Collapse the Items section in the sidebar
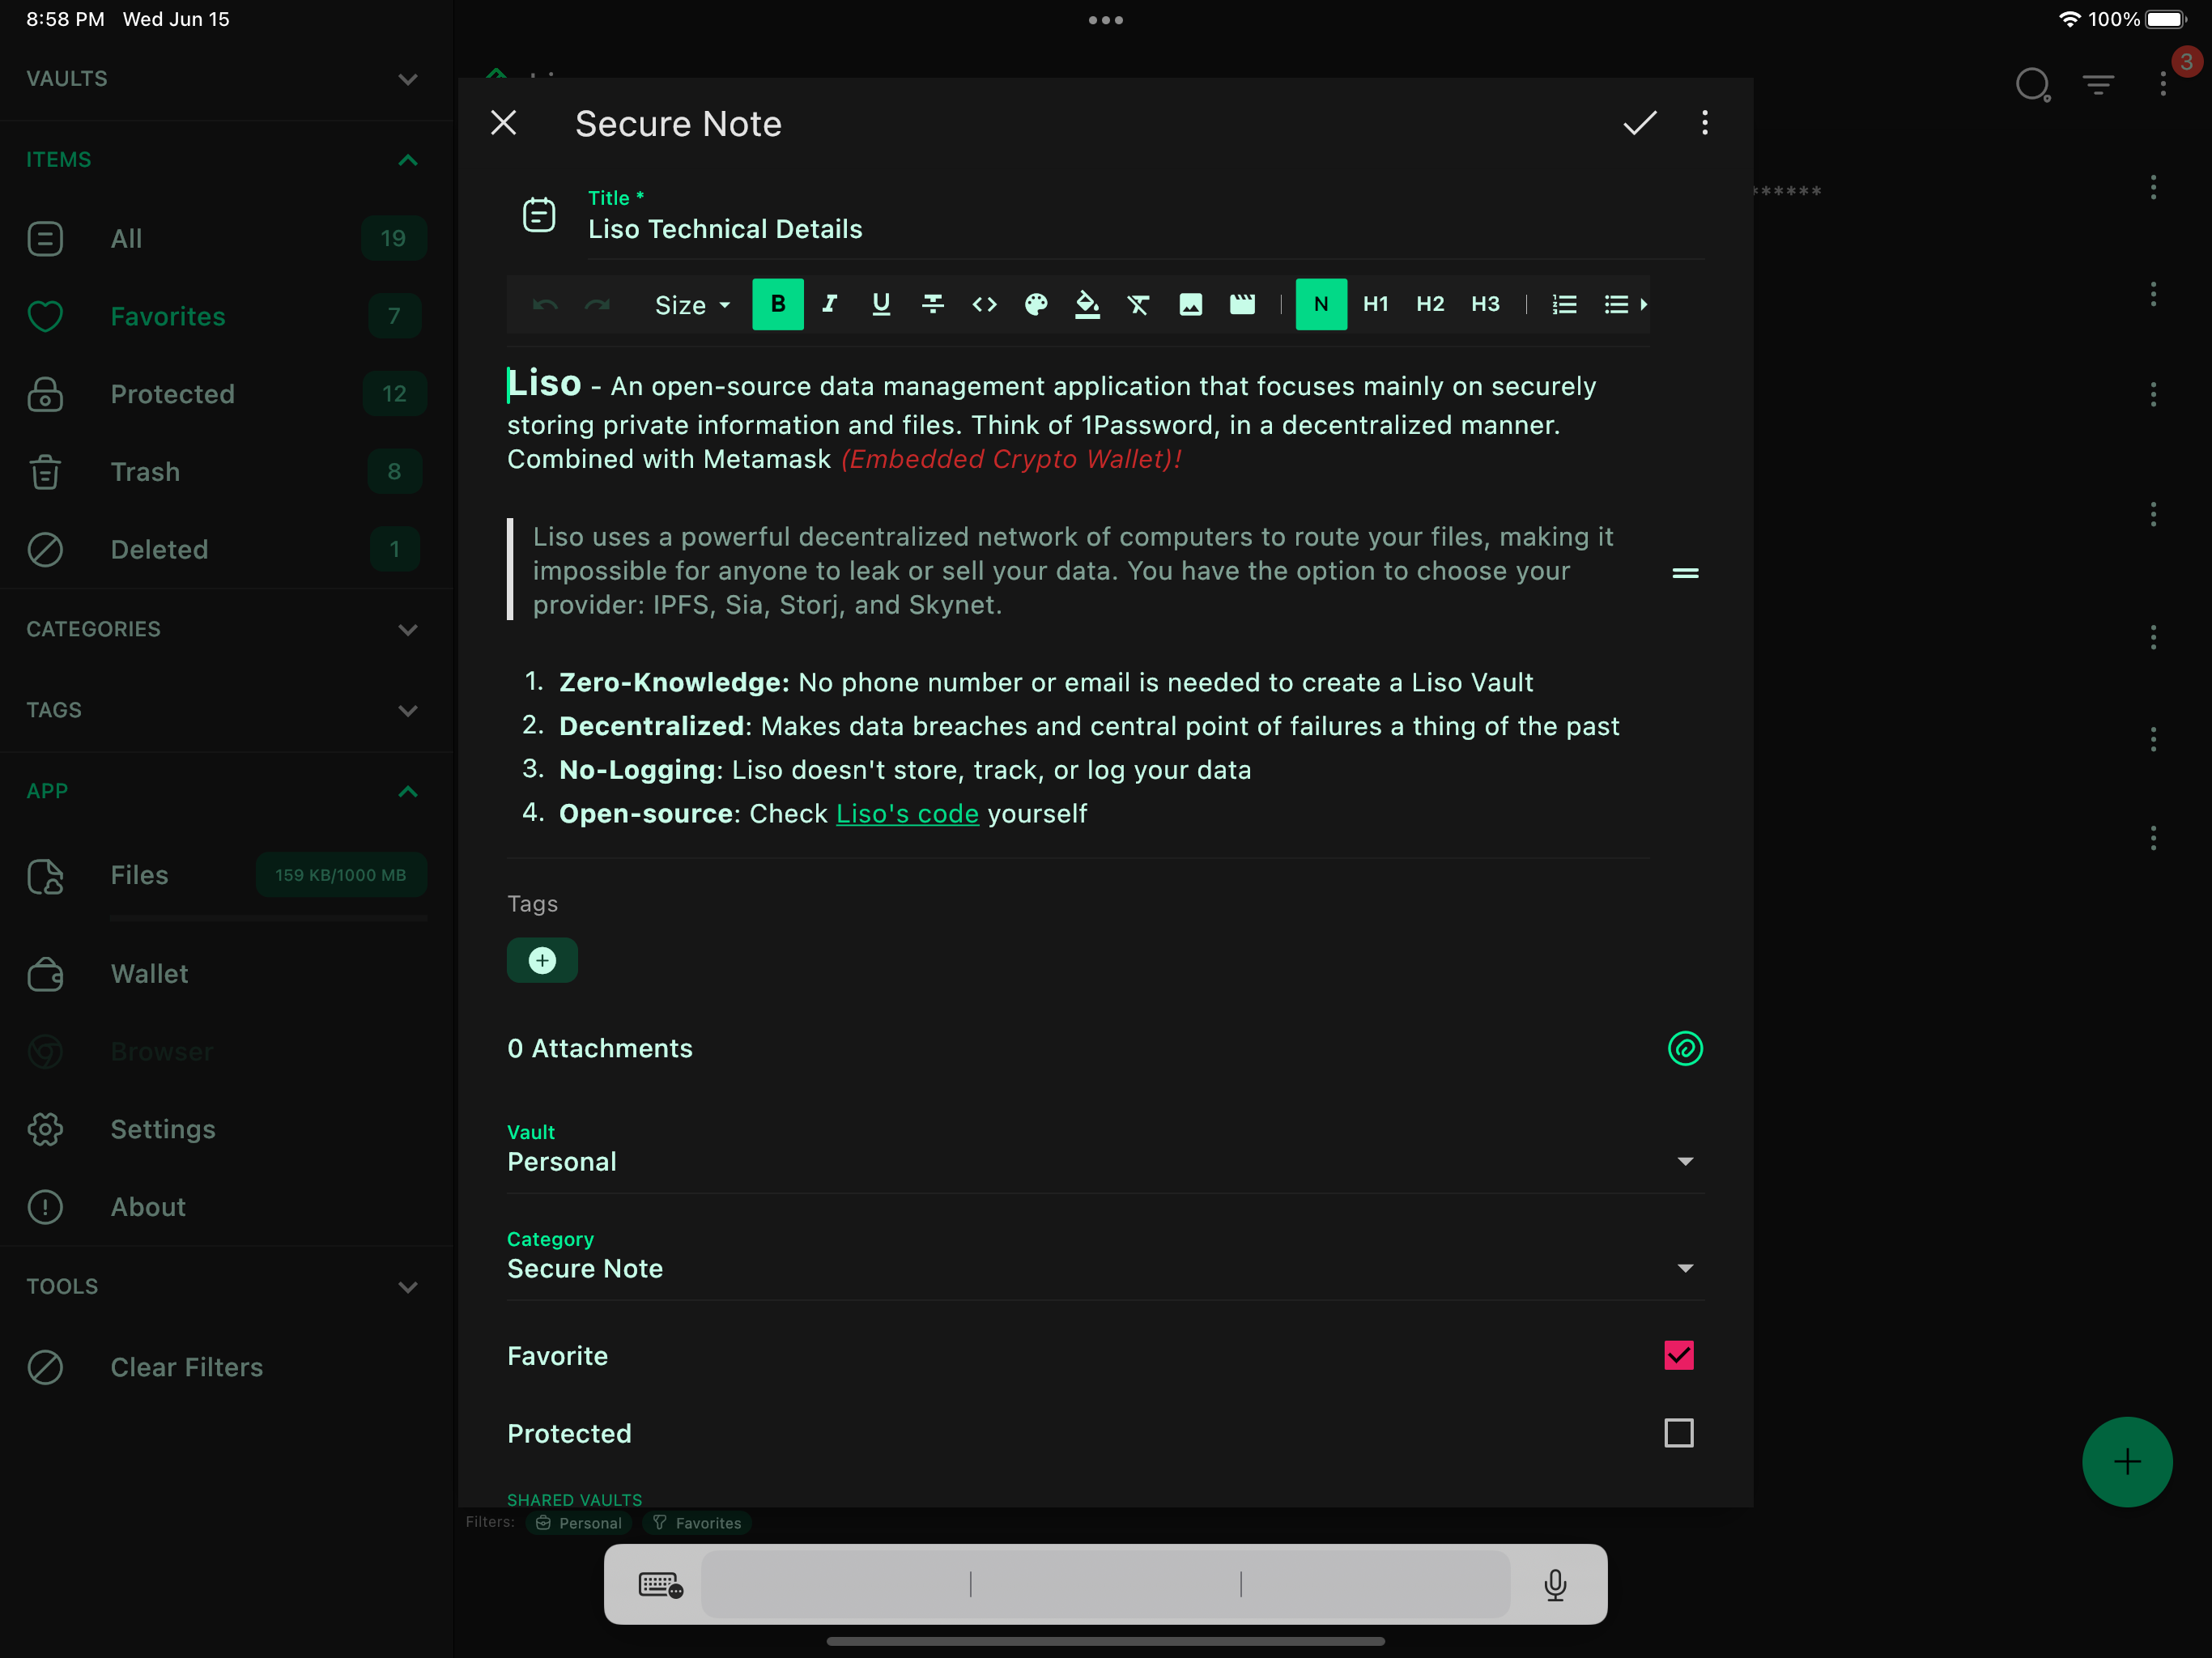 click(407, 160)
